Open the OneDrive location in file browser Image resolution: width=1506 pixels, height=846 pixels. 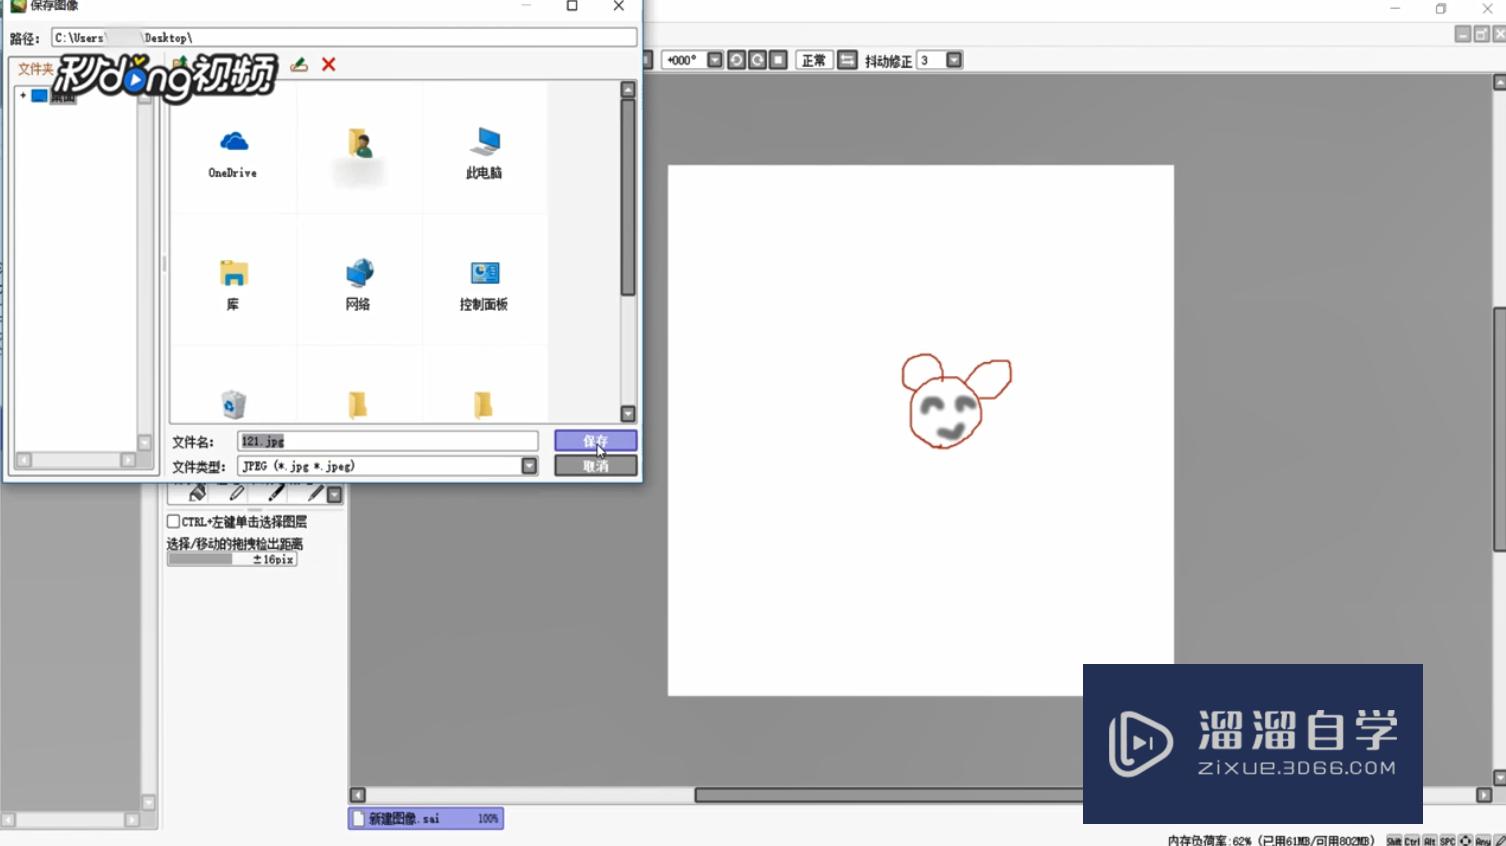pyautogui.click(x=233, y=152)
